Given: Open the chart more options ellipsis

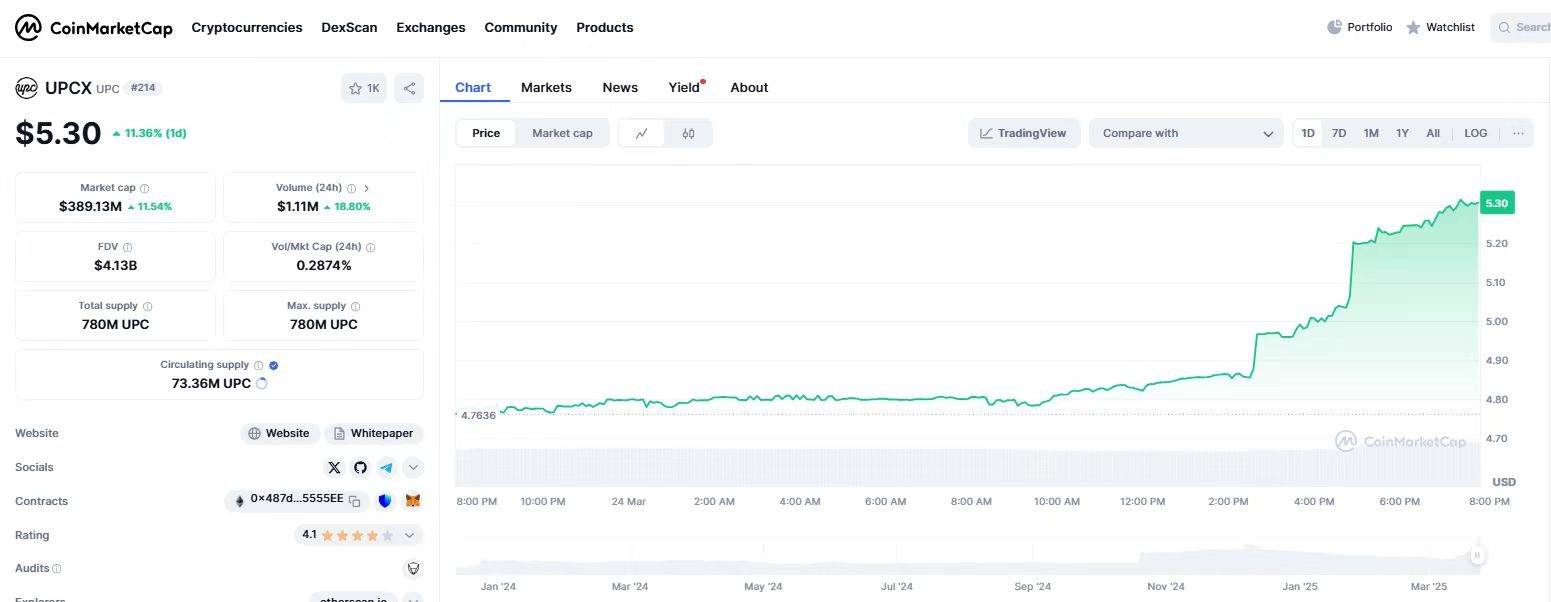Looking at the screenshot, I should [1518, 133].
